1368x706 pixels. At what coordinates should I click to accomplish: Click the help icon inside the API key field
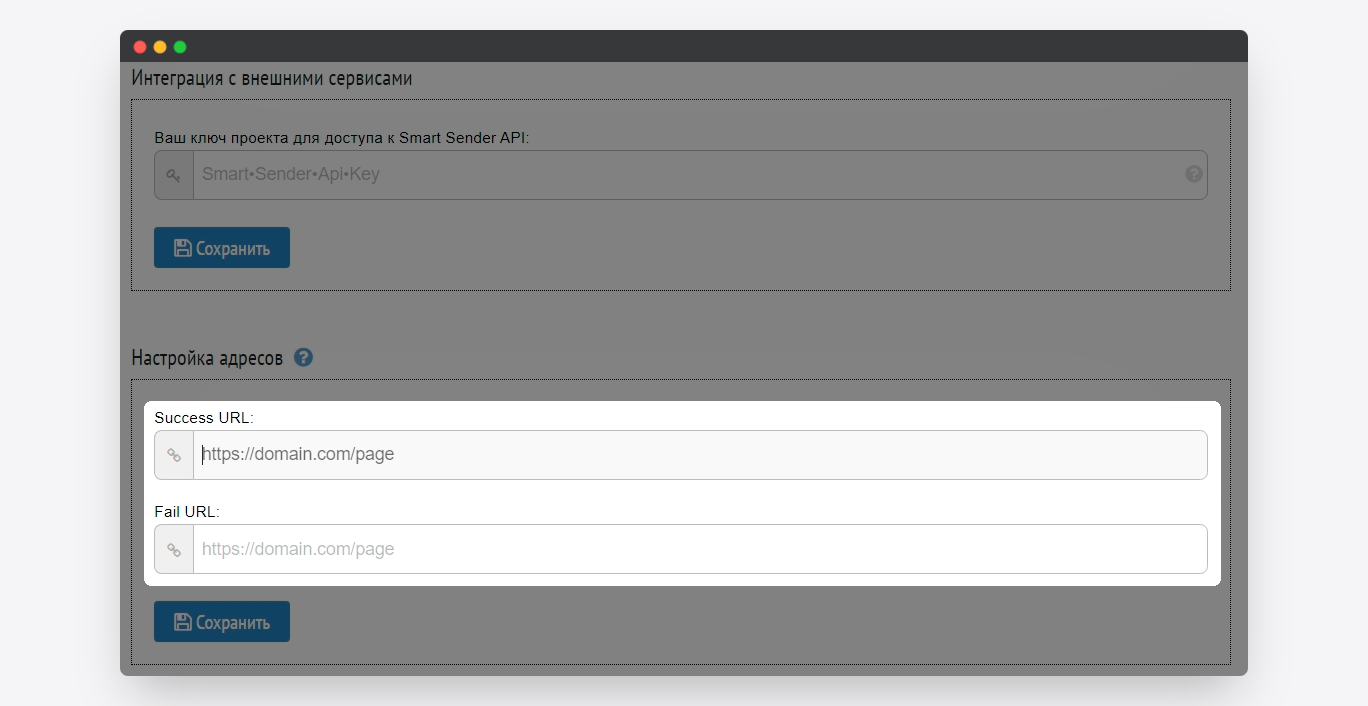point(1193,174)
